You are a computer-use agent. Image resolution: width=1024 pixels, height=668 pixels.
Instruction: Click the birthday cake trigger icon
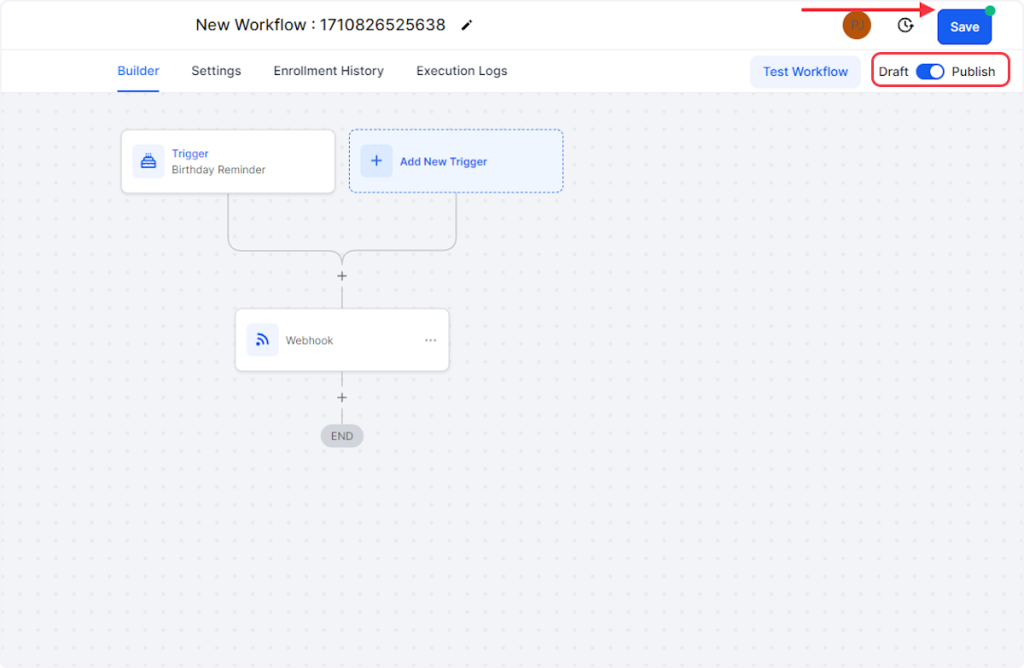tap(148, 161)
